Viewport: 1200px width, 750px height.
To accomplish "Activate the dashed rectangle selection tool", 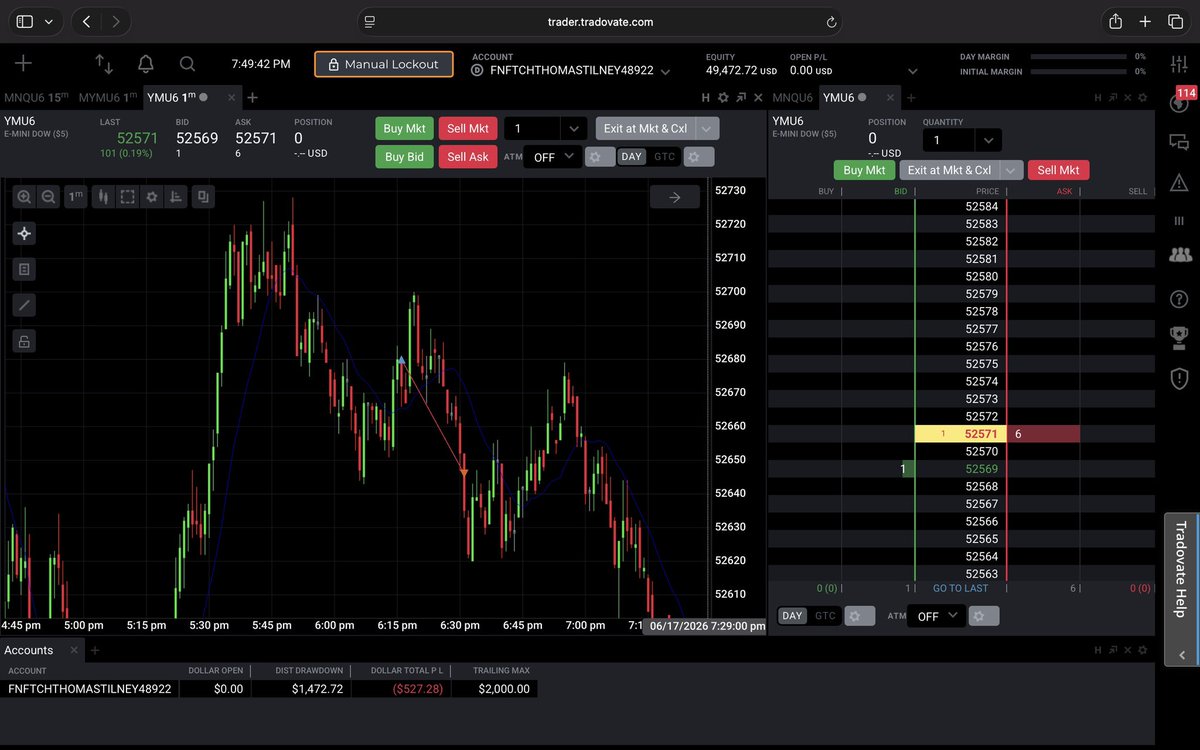I will 127,197.
